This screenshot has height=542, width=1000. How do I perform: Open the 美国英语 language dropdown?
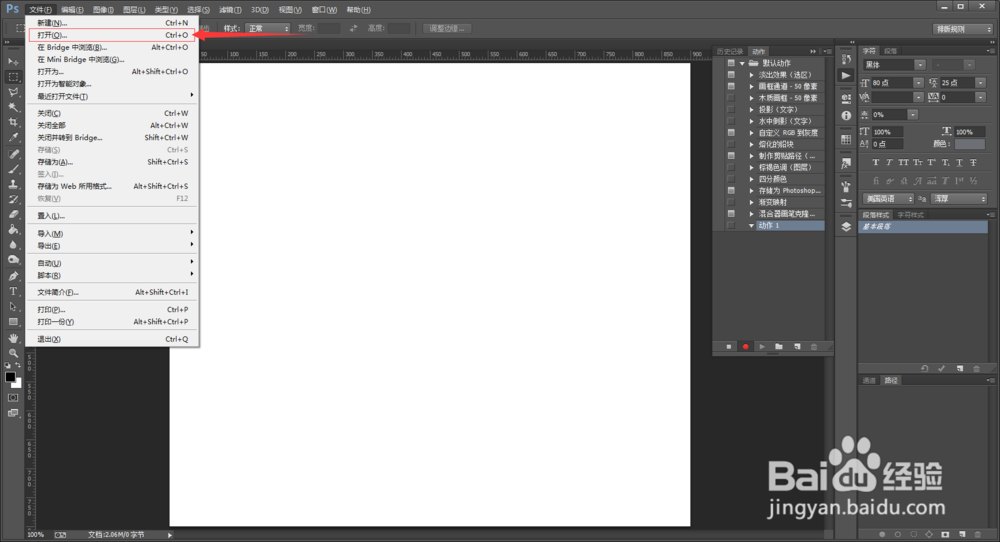point(888,199)
